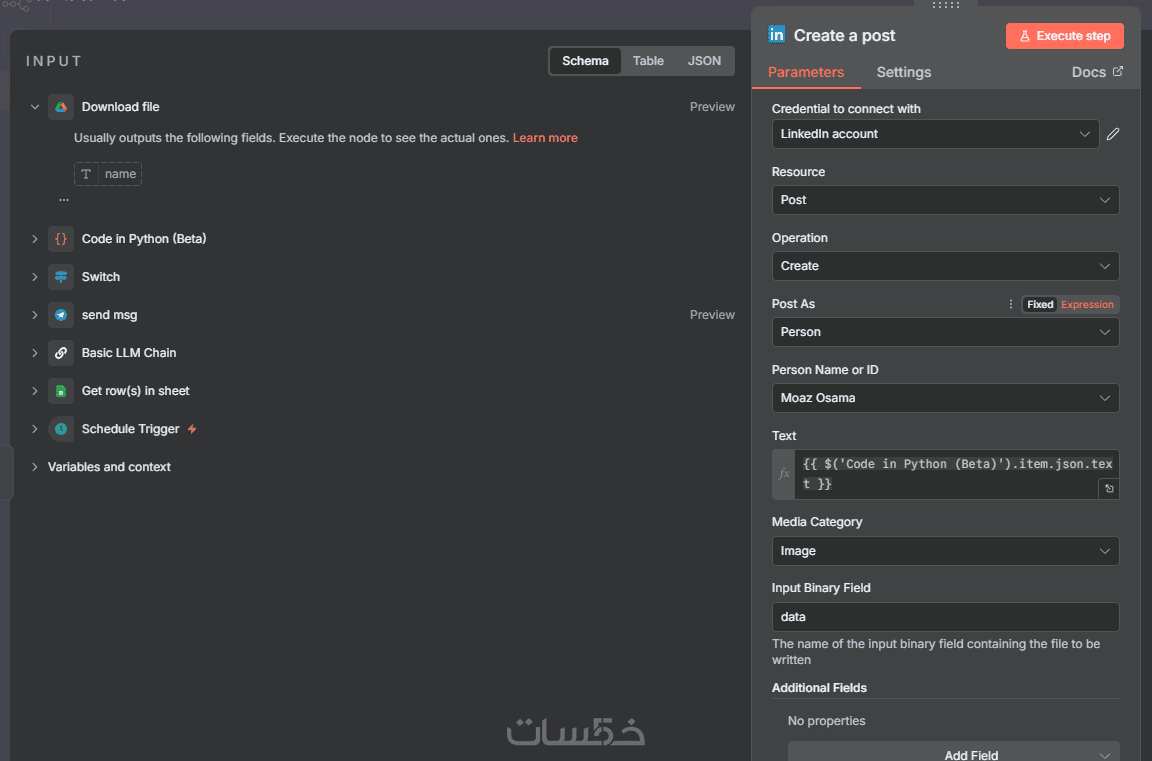Open the Parameters tab
Screen dimensions: 1152x761
coord(806,72)
